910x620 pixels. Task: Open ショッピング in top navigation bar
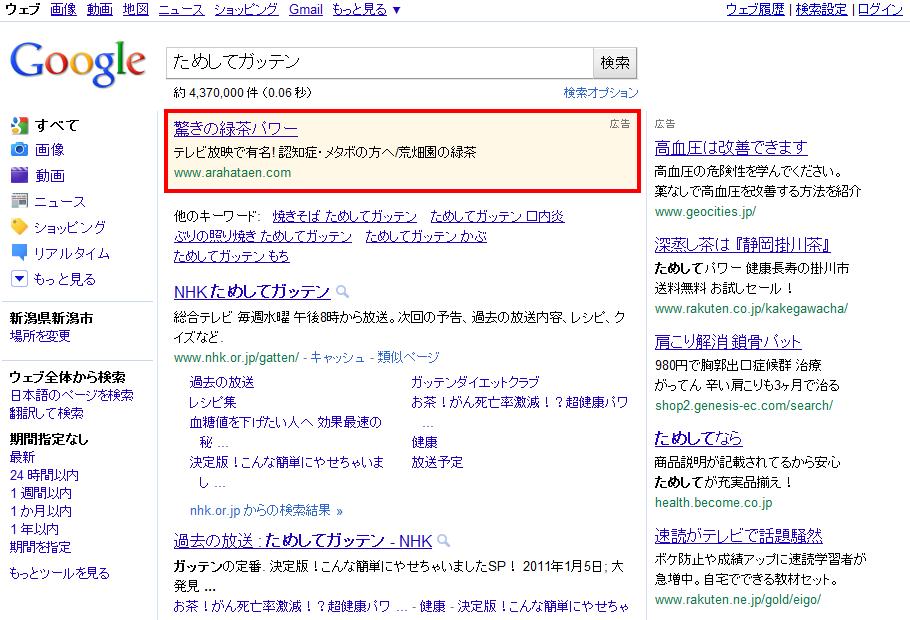point(246,9)
